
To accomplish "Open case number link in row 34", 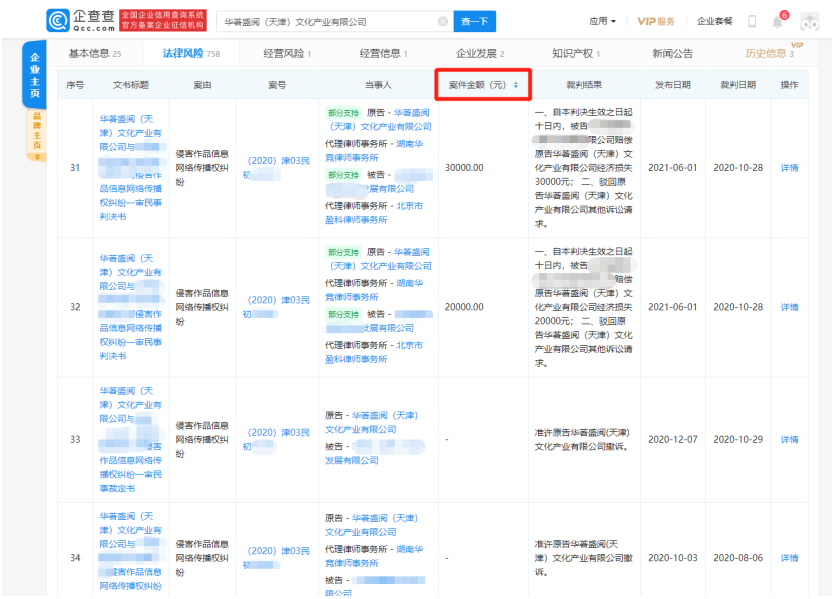I will click(x=276, y=558).
